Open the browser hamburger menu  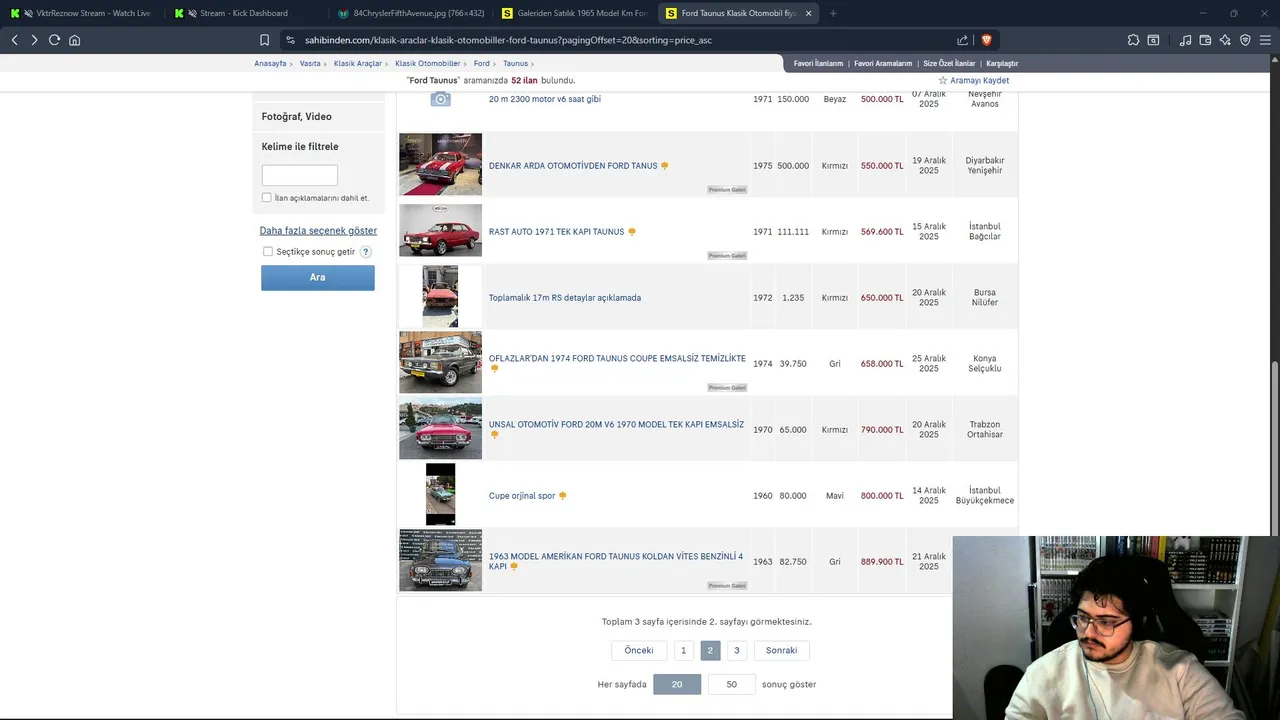[x=1266, y=40]
